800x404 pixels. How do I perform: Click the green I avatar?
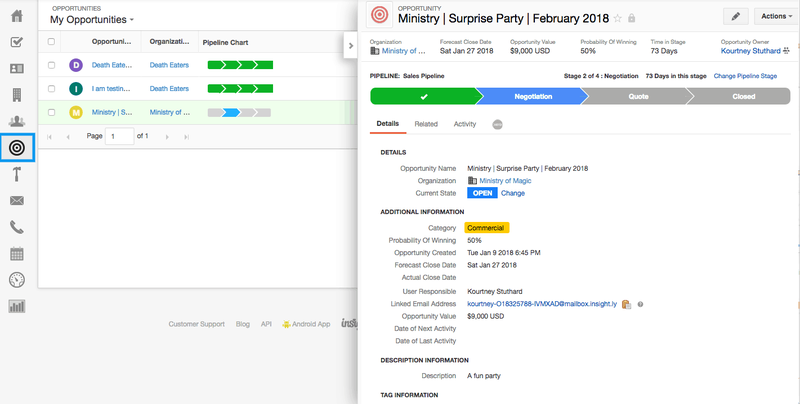point(76,89)
